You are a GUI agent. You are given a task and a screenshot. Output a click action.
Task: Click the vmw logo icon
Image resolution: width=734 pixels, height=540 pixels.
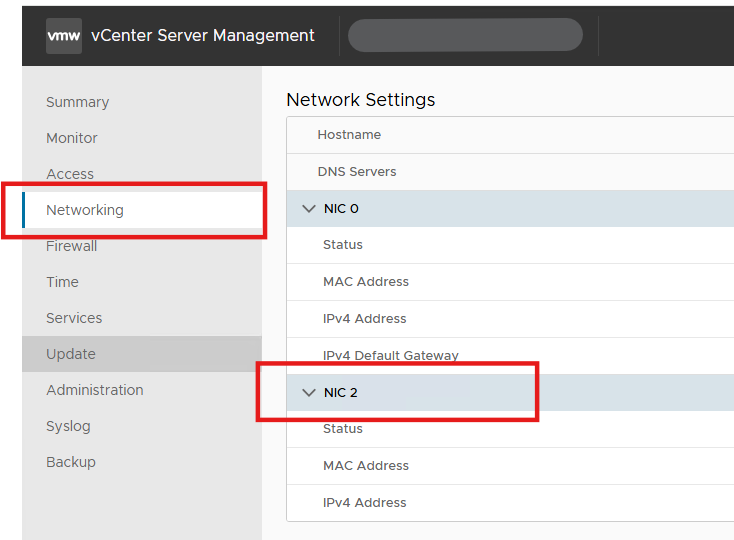tap(62, 35)
